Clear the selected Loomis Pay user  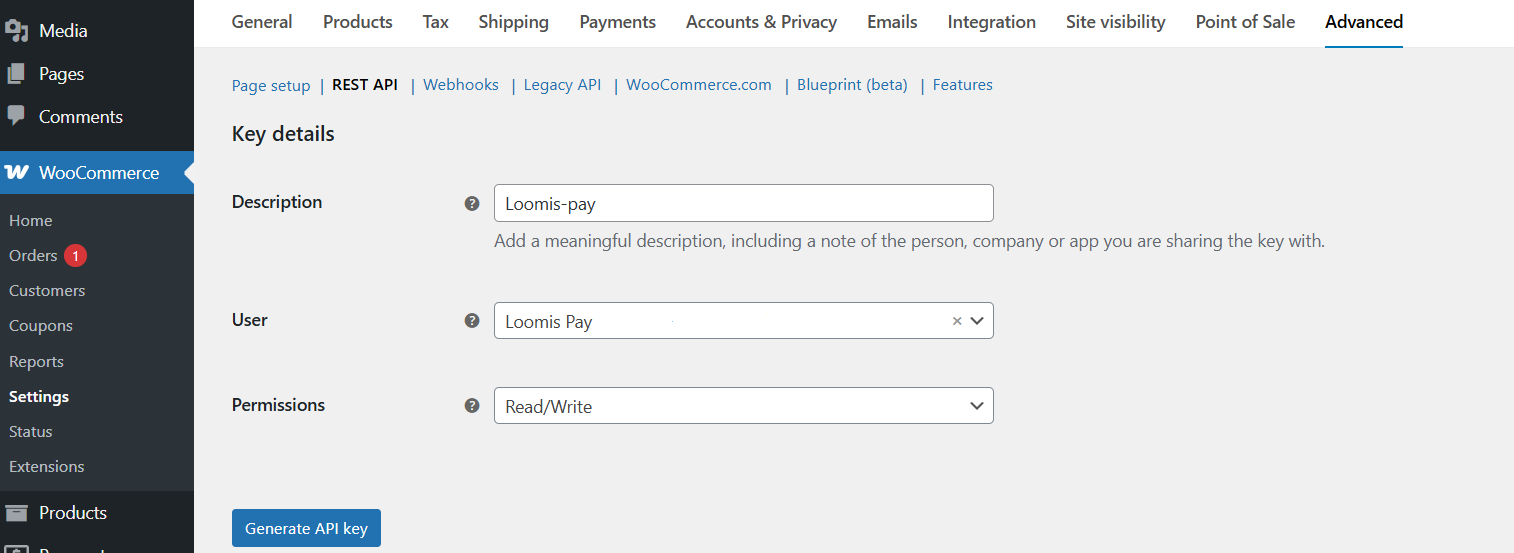click(x=957, y=321)
